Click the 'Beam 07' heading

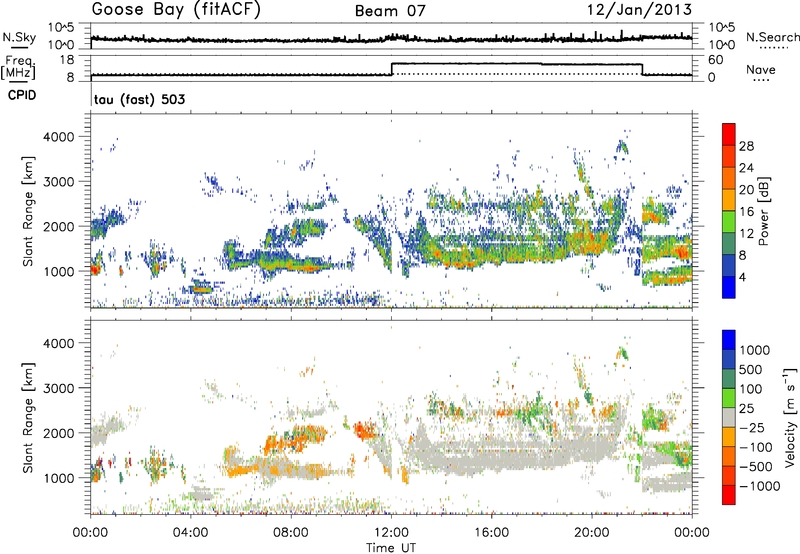click(x=390, y=11)
